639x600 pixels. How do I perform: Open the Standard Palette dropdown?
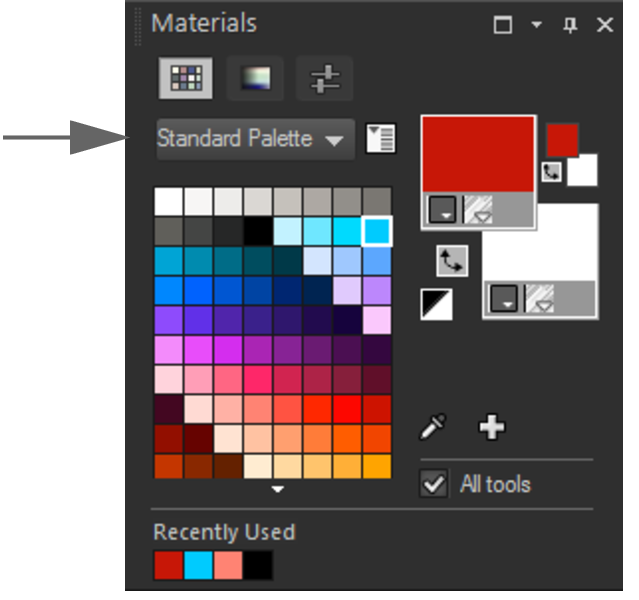(256, 139)
